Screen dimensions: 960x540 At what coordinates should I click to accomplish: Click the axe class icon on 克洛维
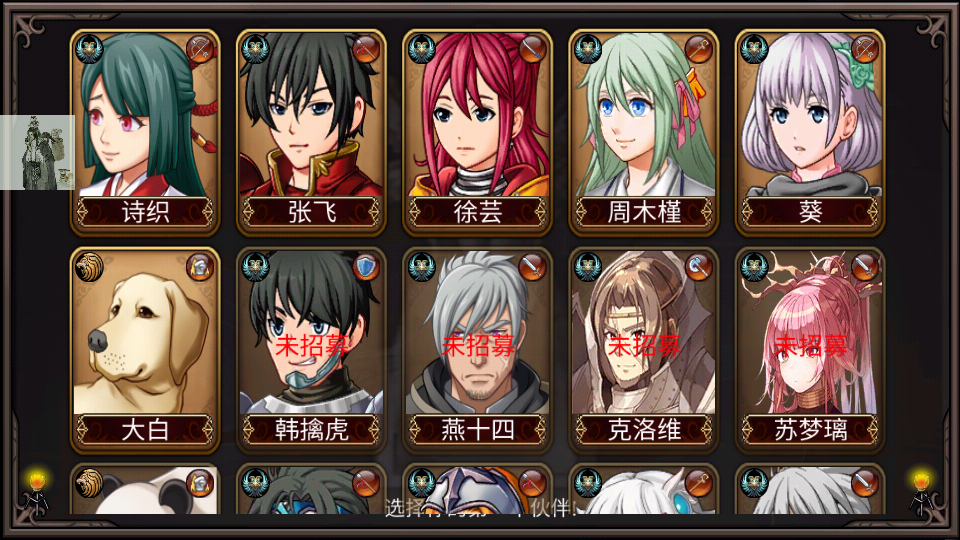[698, 268]
